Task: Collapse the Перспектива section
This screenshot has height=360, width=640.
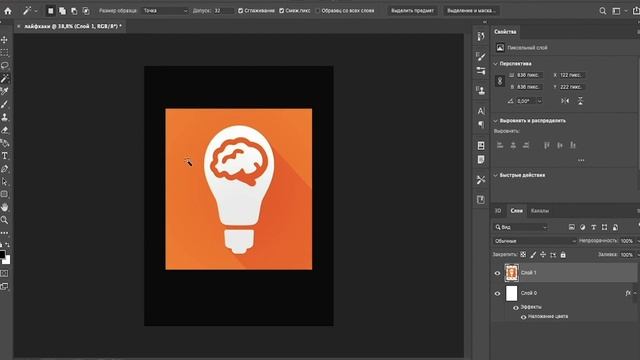Action: click(496, 64)
